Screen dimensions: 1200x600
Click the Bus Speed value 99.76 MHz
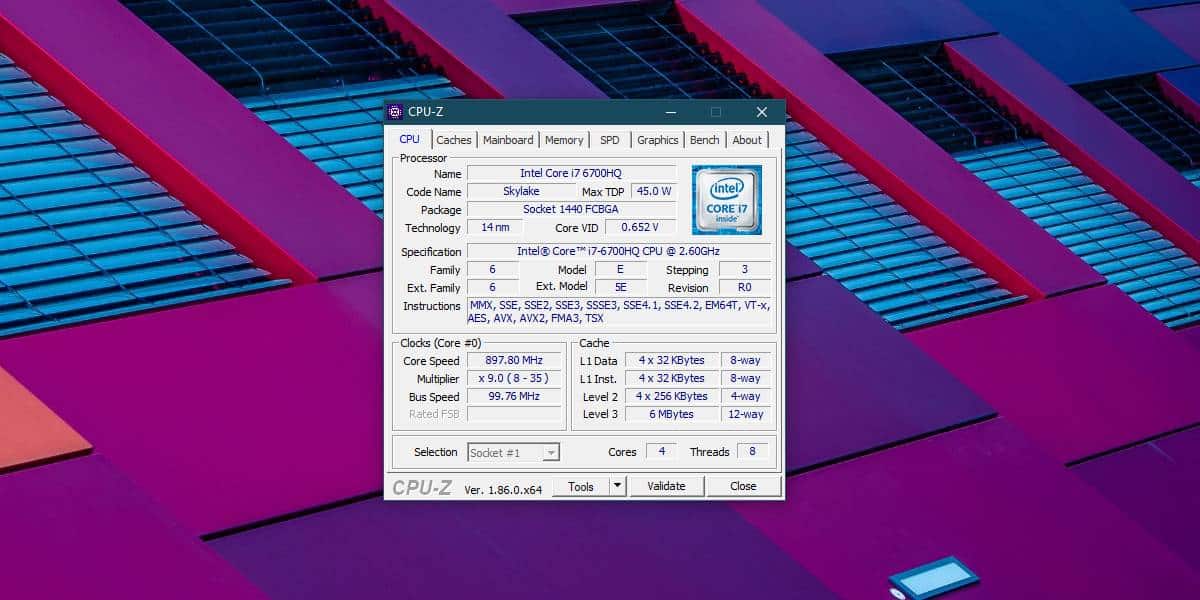[514, 396]
